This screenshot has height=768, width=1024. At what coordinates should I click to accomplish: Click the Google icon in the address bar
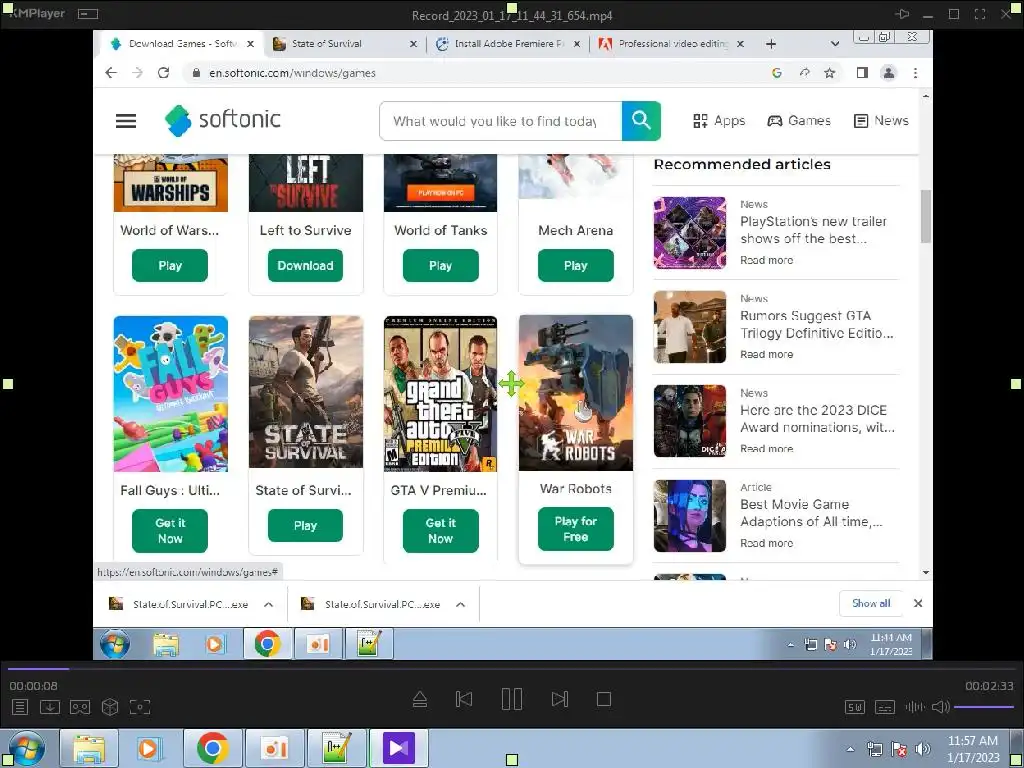(x=776, y=73)
